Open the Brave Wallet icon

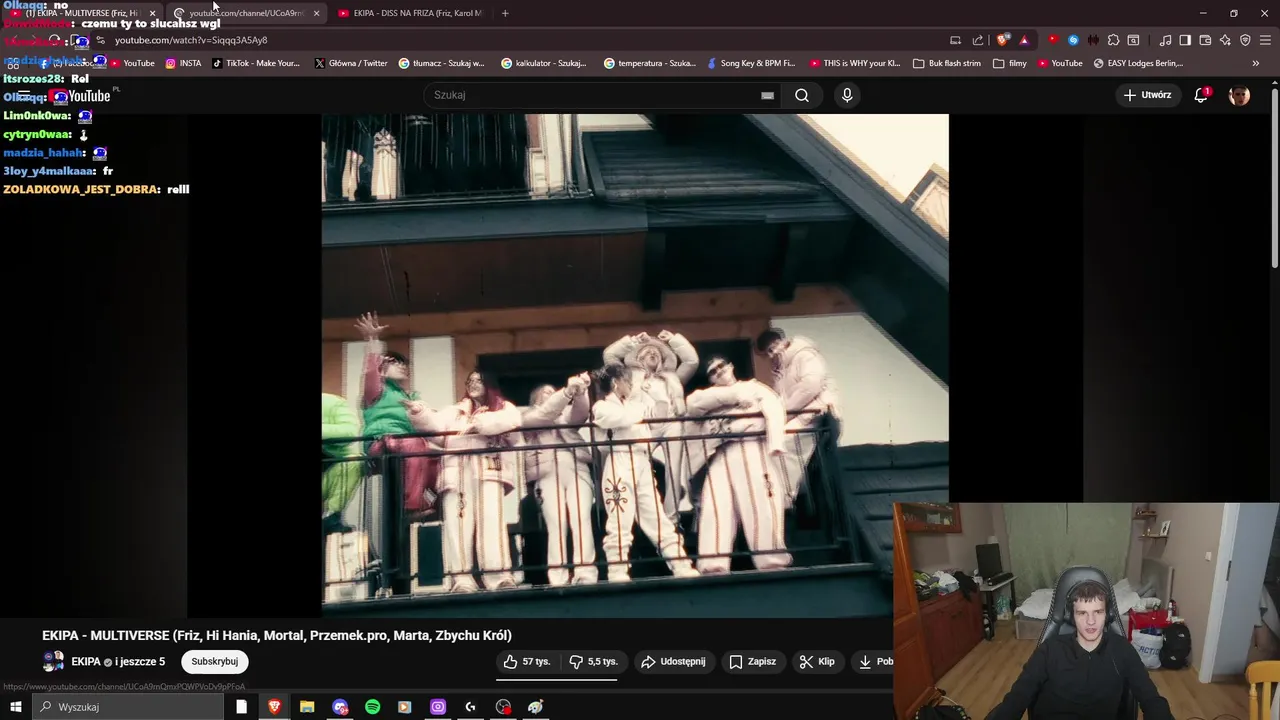tap(1205, 40)
